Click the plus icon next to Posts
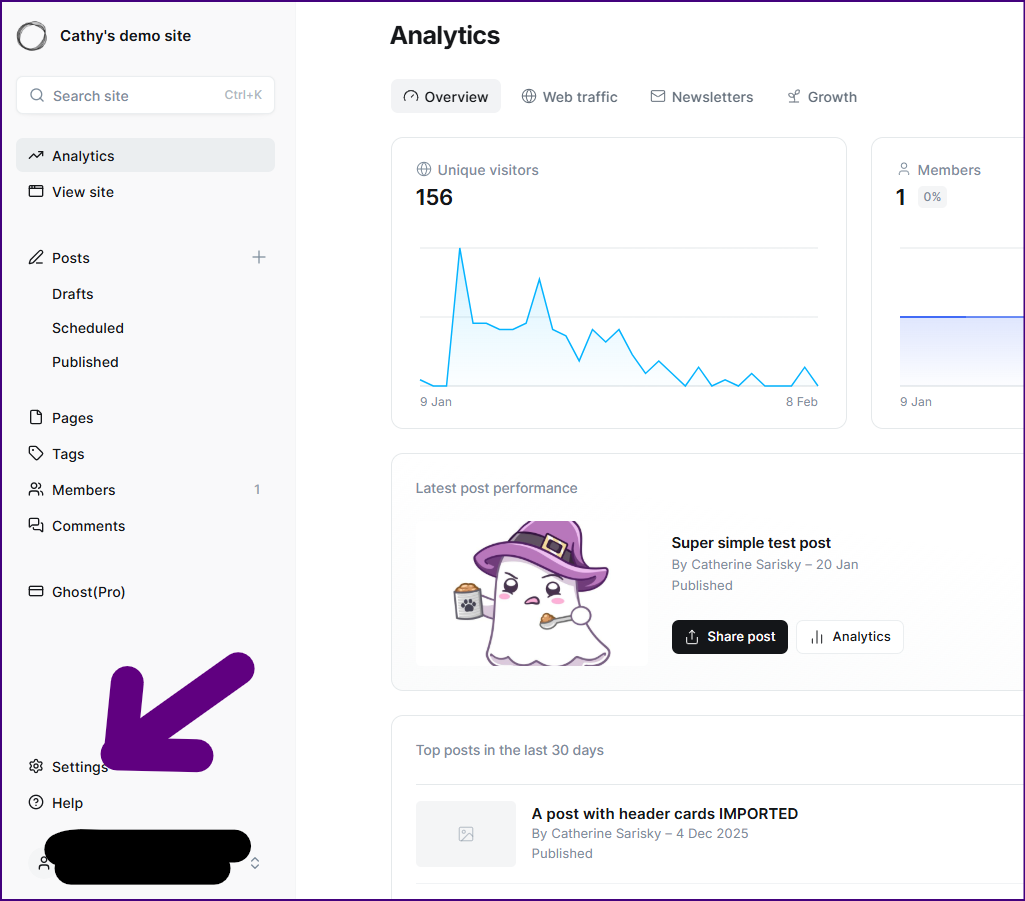The height and width of the screenshot is (901, 1025). click(259, 257)
